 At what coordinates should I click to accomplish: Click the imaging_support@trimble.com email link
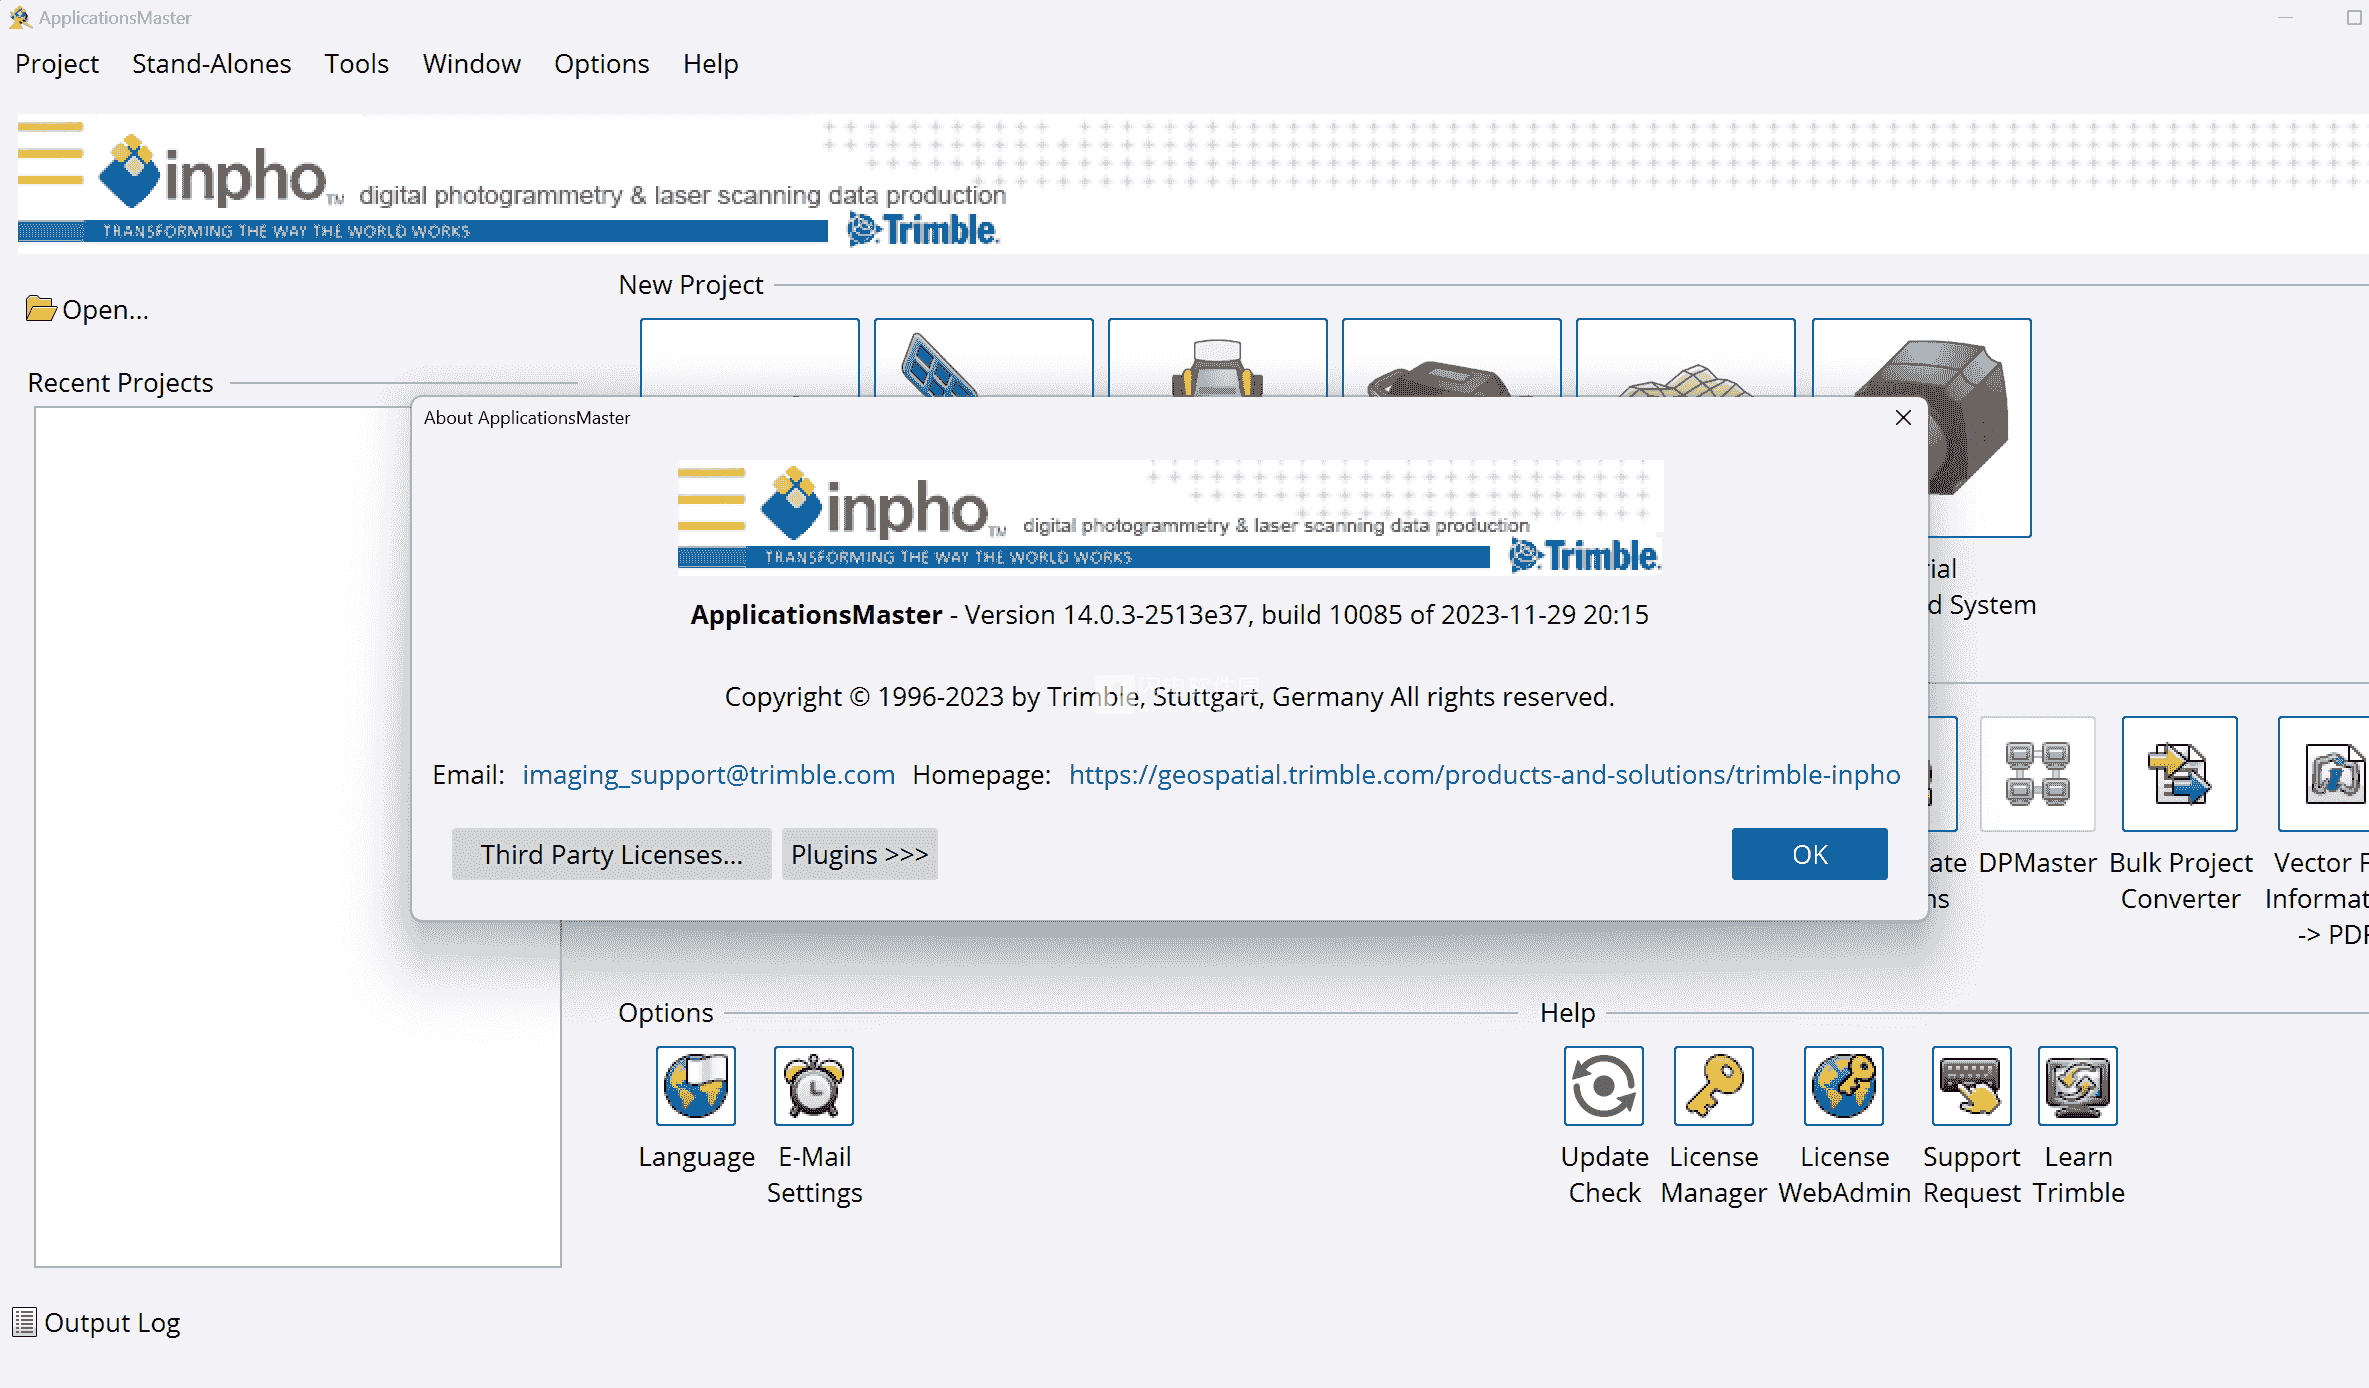pyautogui.click(x=708, y=774)
